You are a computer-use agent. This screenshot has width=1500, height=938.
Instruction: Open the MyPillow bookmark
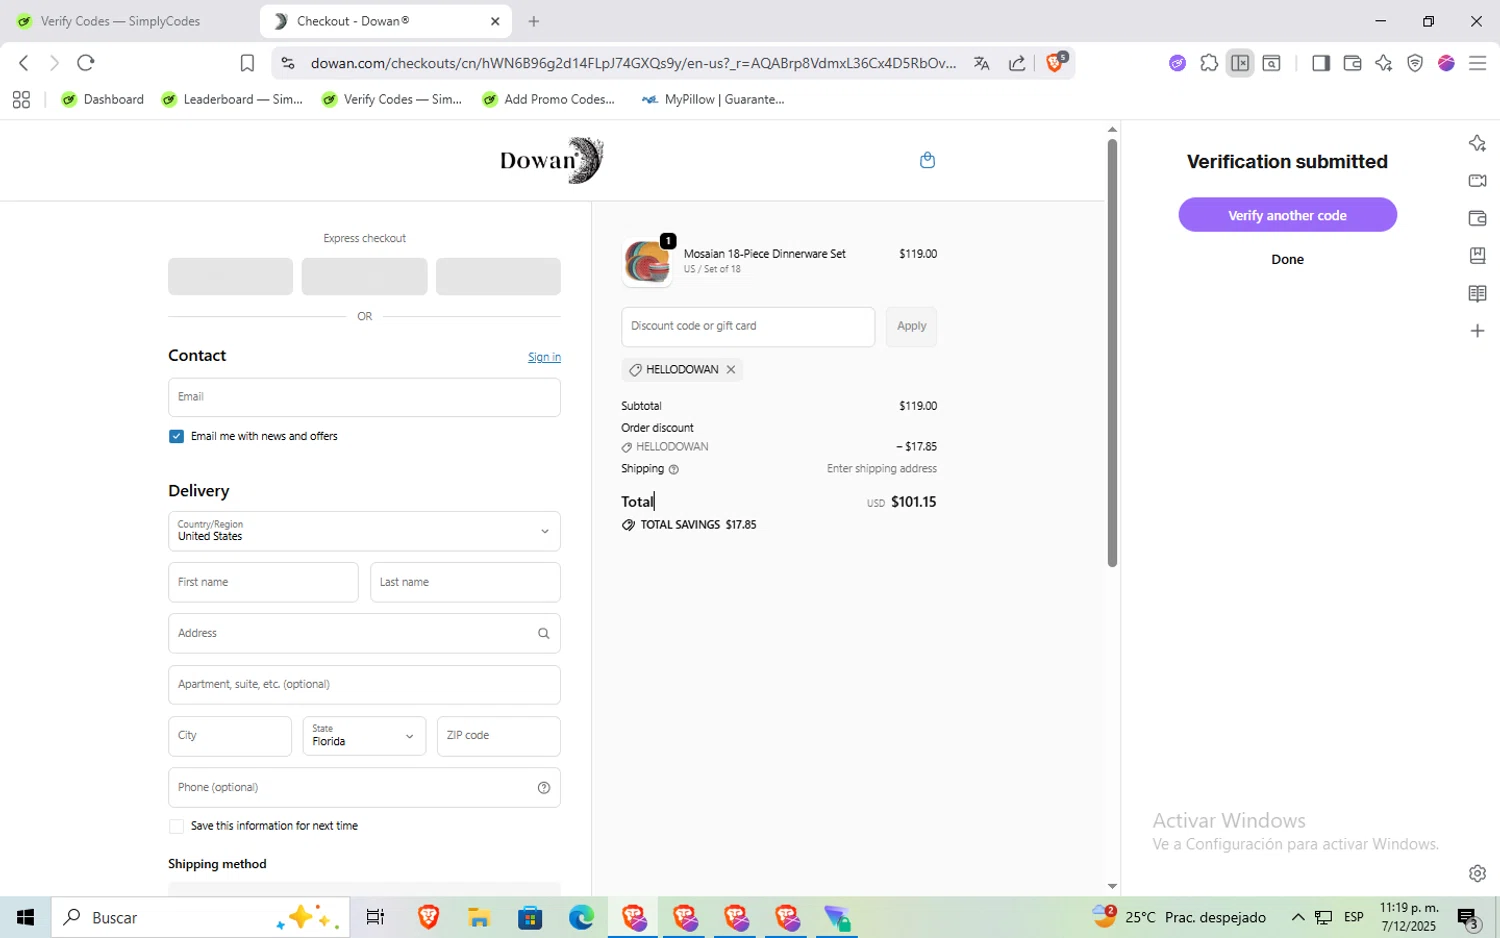(713, 100)
